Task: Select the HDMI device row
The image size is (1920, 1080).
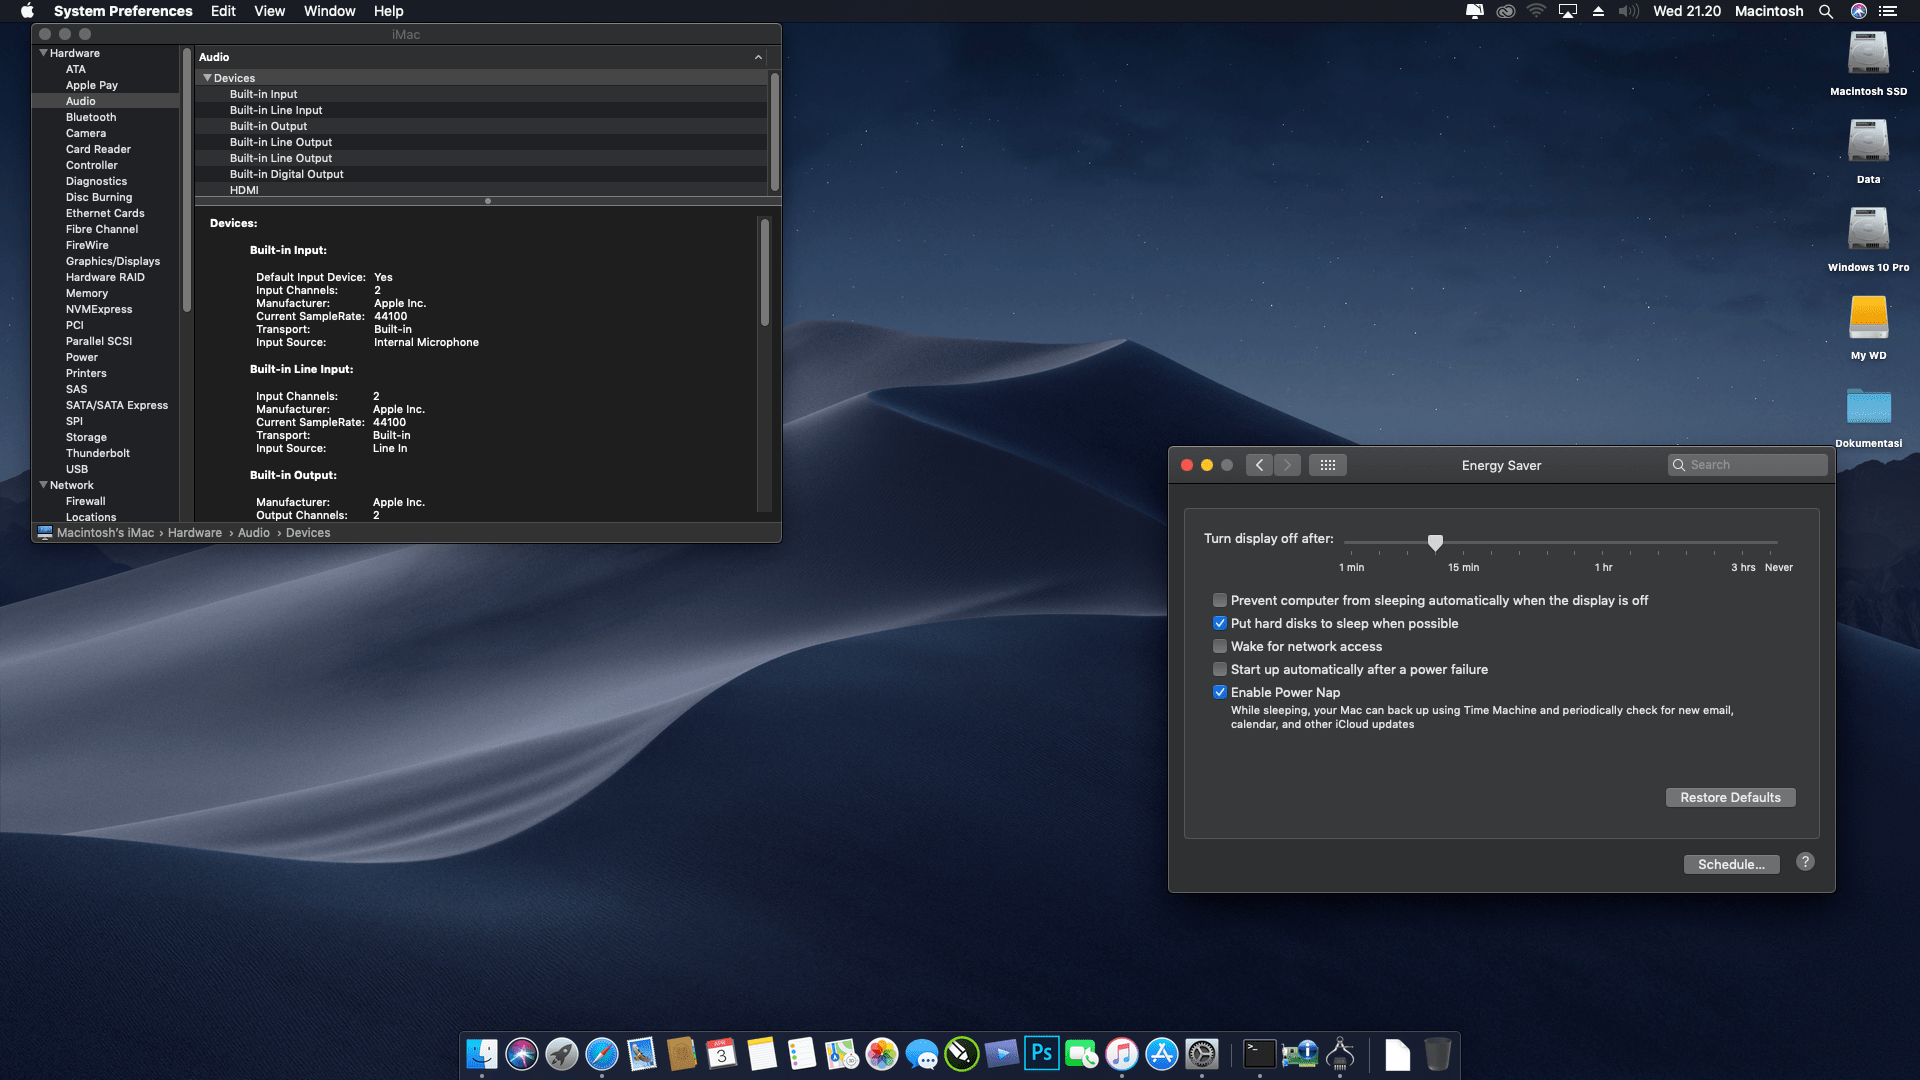Action: pyautogui.click(x=482, y=190)
